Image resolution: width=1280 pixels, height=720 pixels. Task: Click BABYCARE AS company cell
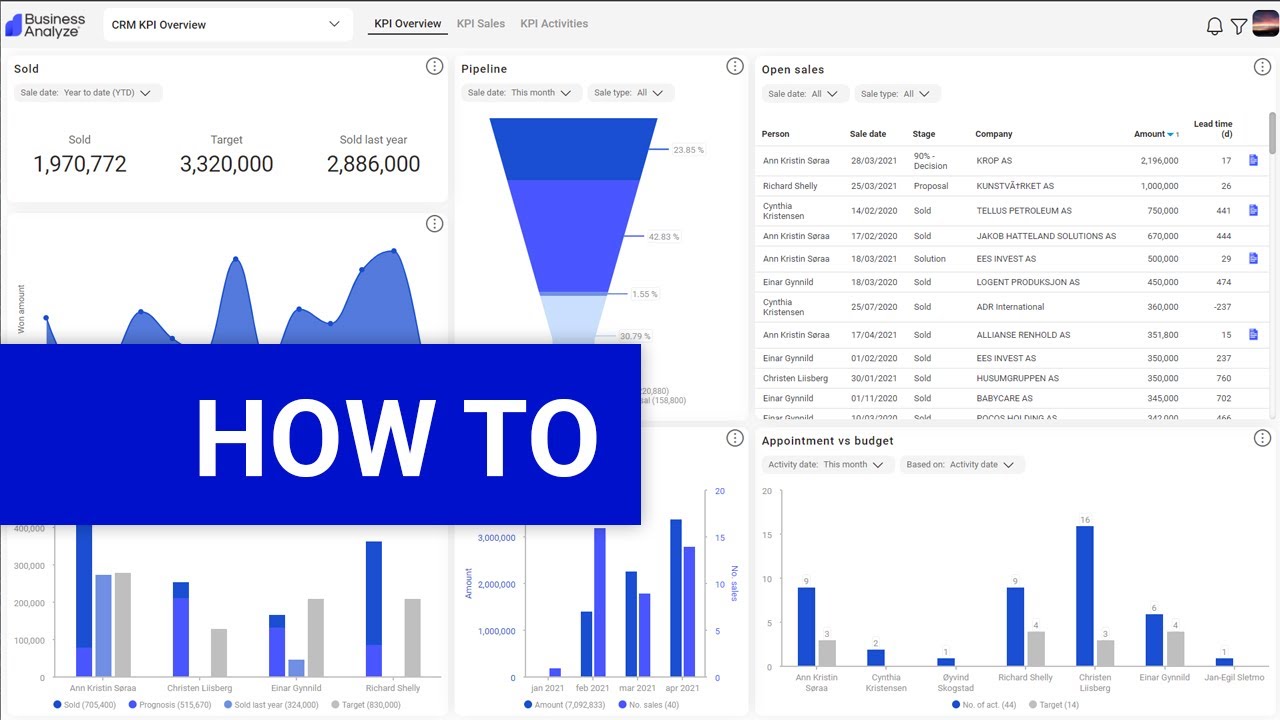[1005, 398]
